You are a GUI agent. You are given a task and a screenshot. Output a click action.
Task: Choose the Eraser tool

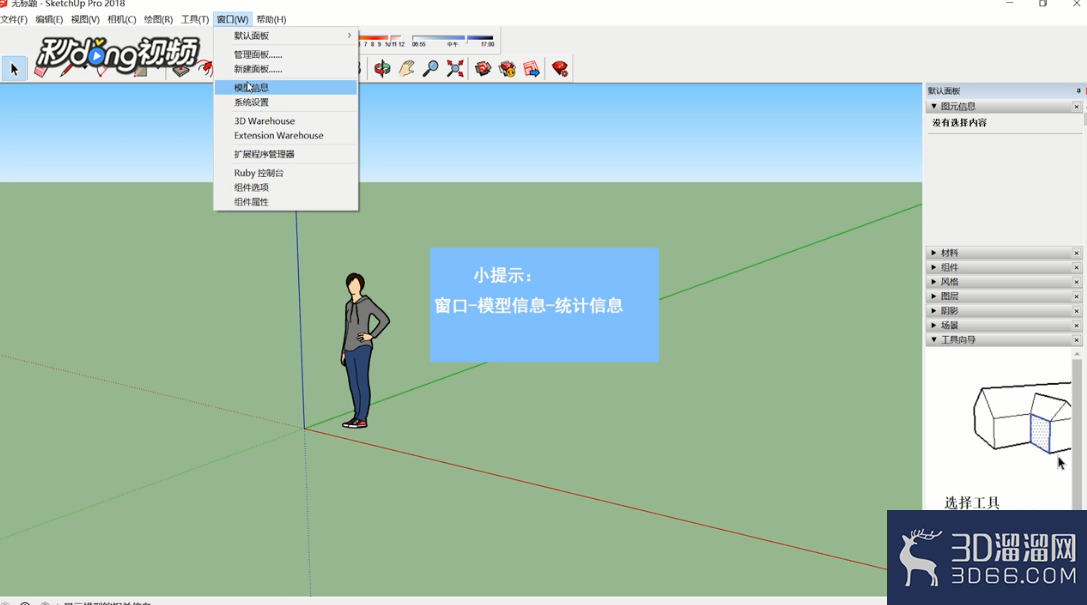pos(42,70)
